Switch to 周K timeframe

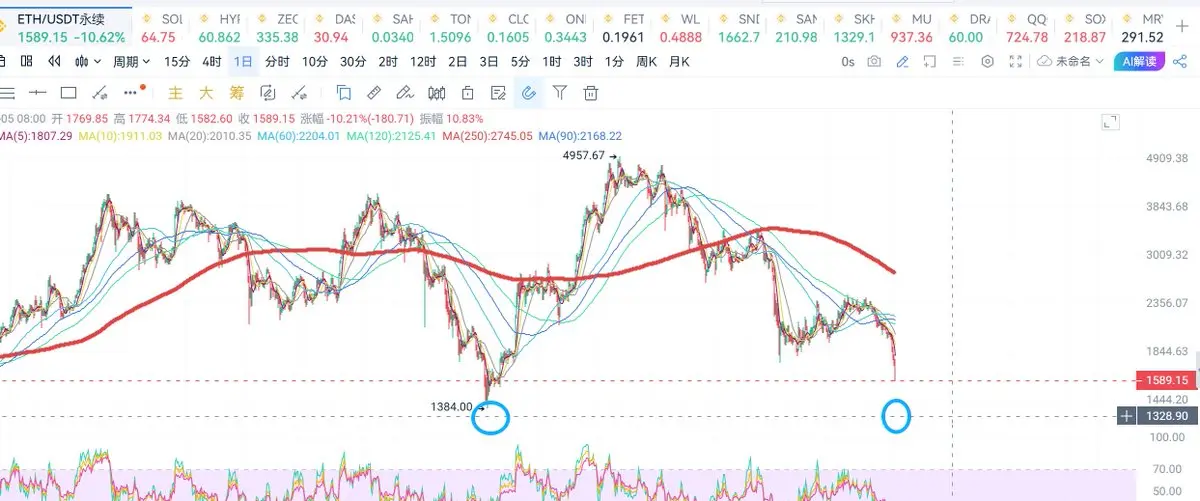pyautogui.click(x=646, y=61)
